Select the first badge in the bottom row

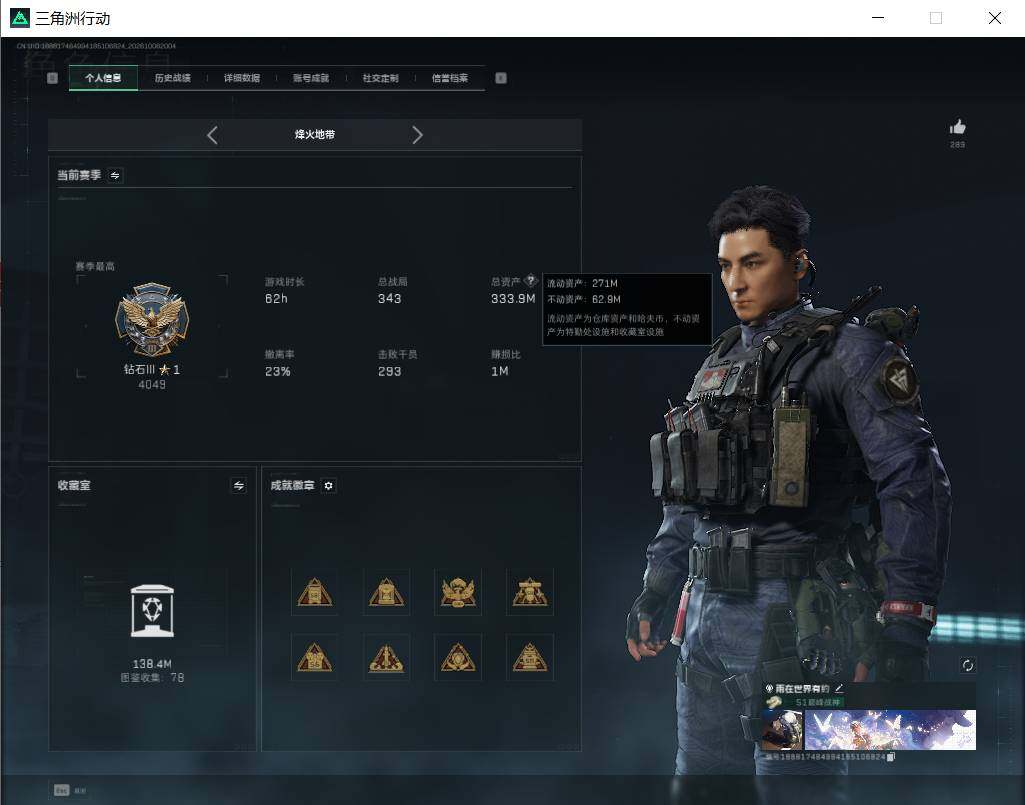[x=314, y=657]
